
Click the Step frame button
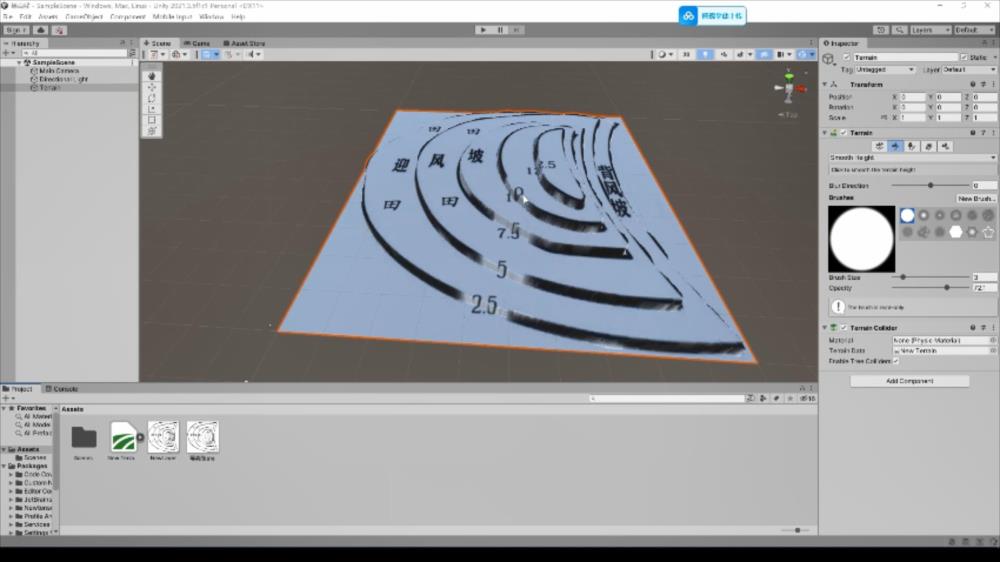(x=517, y=29)
